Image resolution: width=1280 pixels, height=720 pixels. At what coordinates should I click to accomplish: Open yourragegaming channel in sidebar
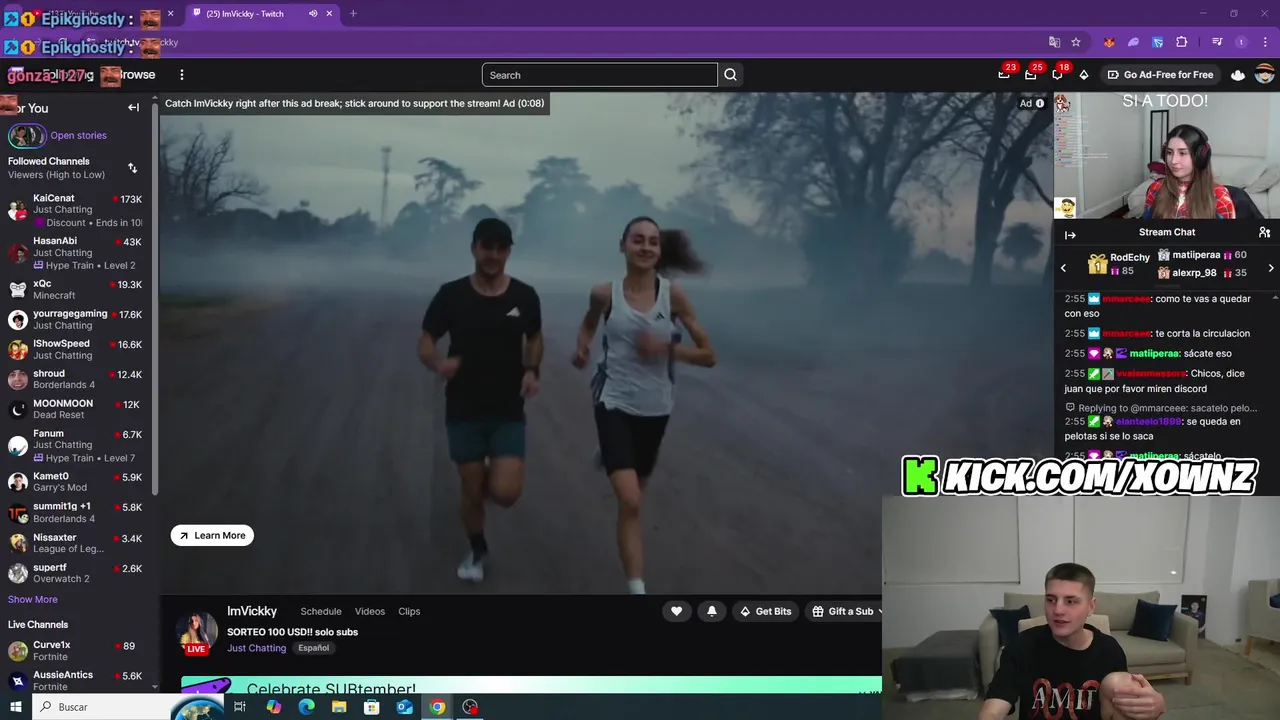tap(76, 320)
